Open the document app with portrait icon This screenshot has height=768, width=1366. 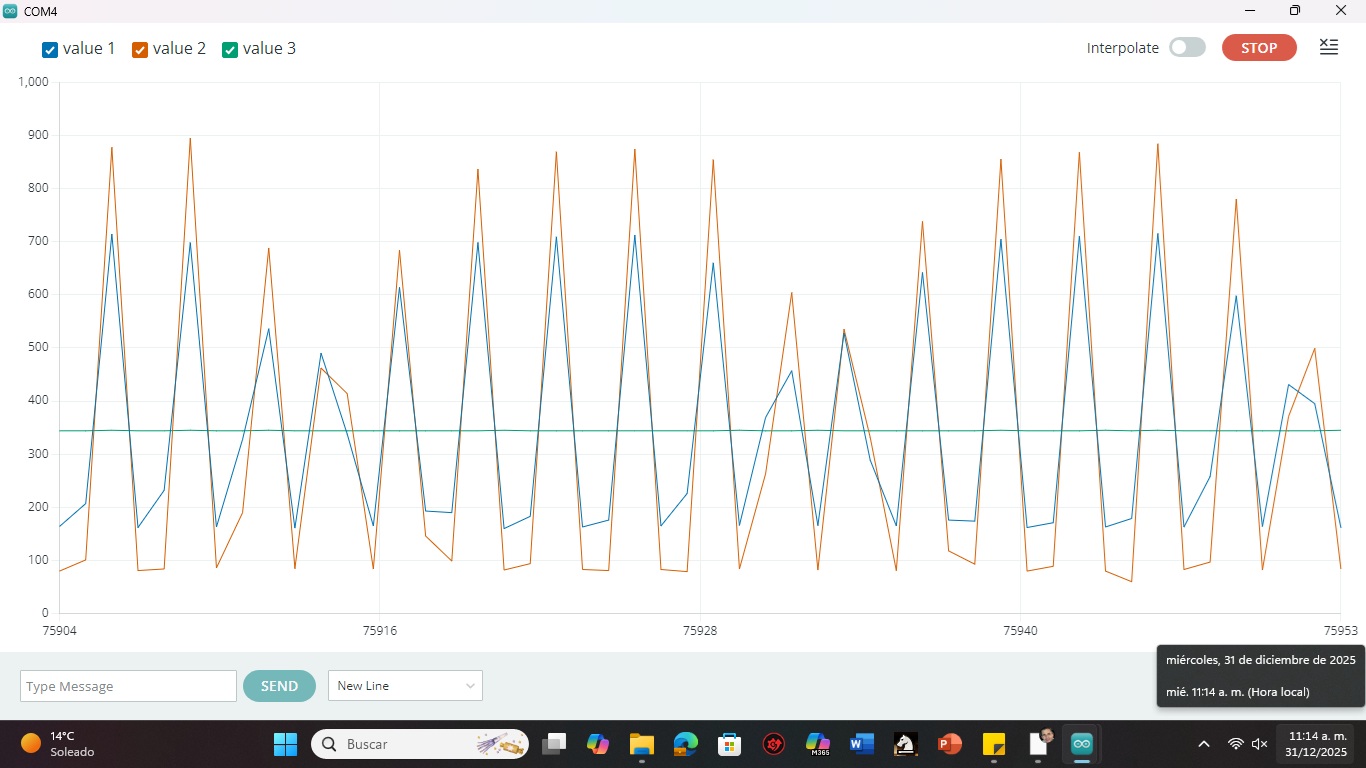click(x=1041, y=743)
